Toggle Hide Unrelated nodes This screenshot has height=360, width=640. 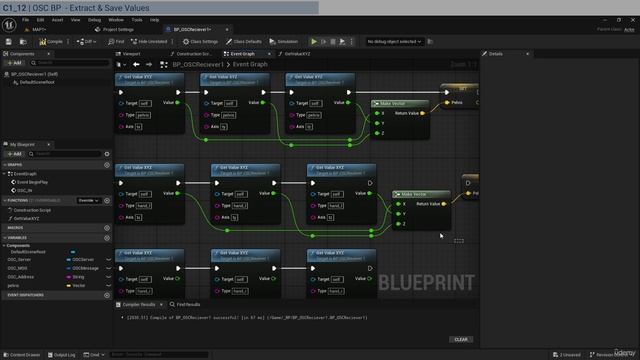pyautogui.click(x=149, y=42)
